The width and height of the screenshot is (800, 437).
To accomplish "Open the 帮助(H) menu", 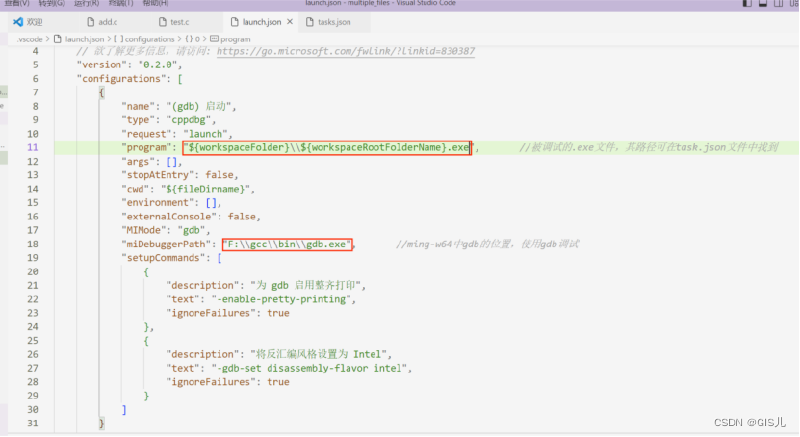I will coord(155,3).
